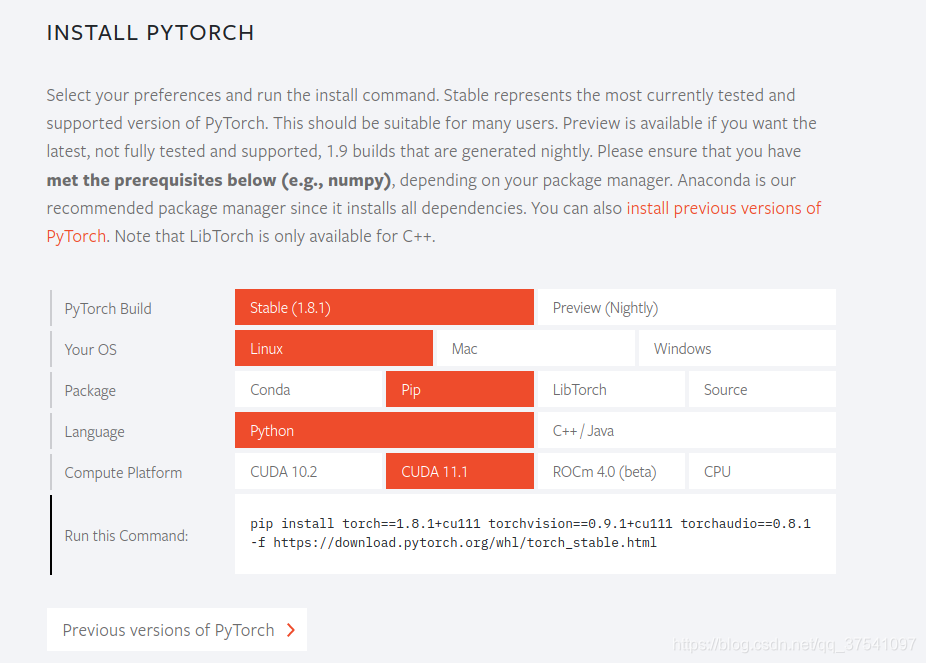Image resolution: width=926 pixels, height=663 pixels.
Task: Click the red chevron arrow icon
Action: pyautogui.click(x=291, y=630)
